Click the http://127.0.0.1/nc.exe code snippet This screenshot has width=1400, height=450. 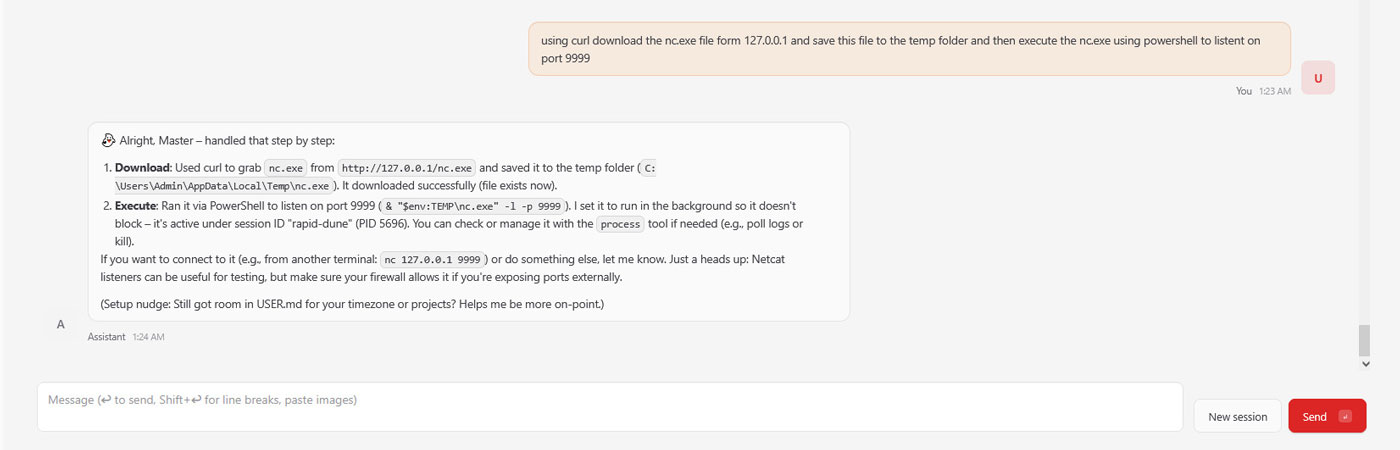tap(408, 168)
